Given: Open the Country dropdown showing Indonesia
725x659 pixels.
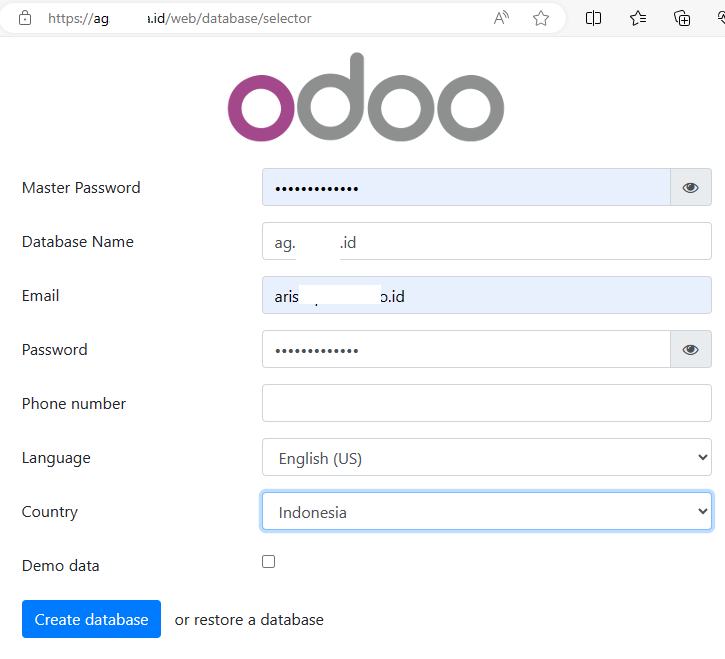Looking at the screenshot, I should click(x=486, y=511).
